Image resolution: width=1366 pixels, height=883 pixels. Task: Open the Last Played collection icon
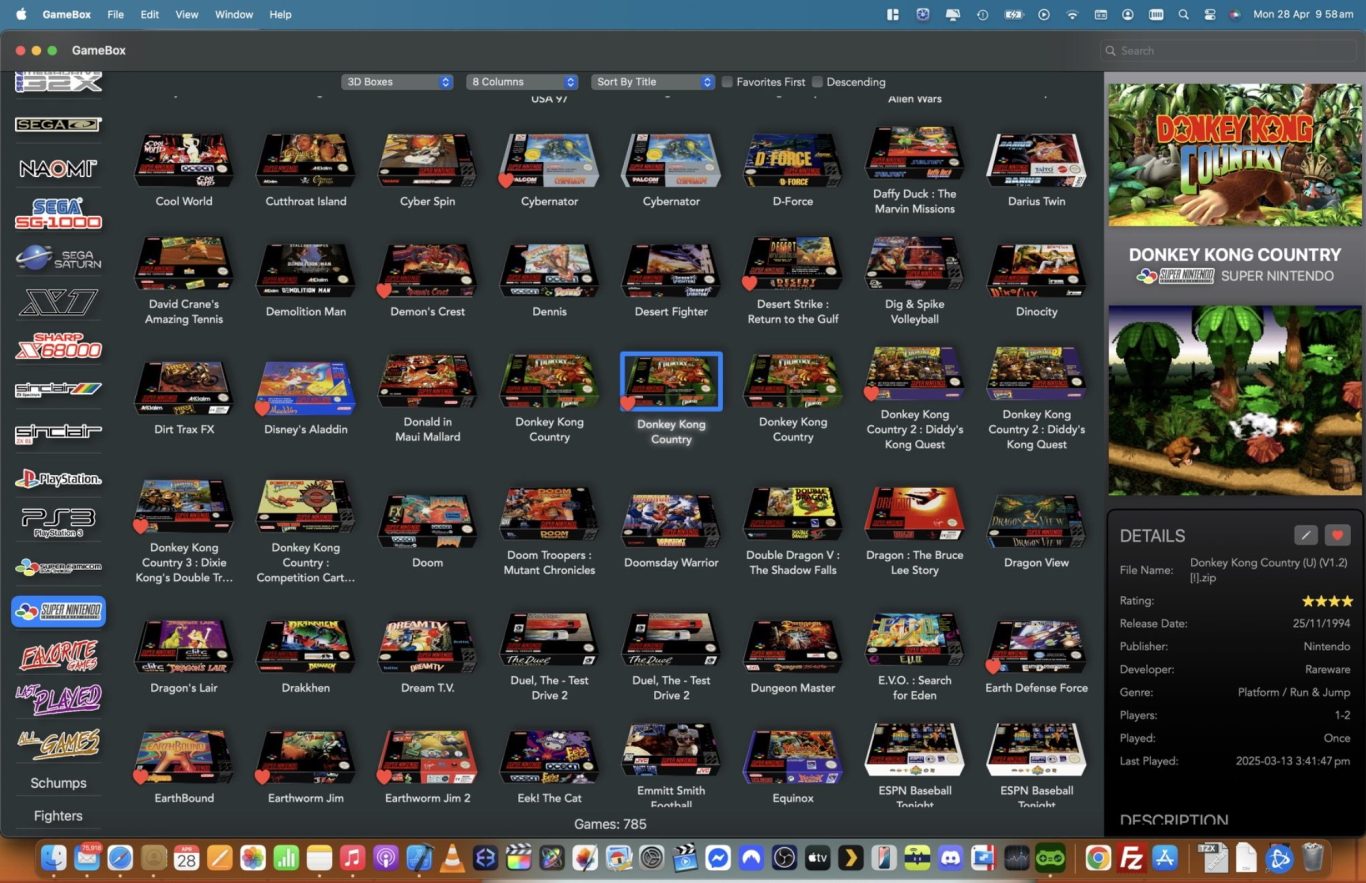click(x=58, y=699)
